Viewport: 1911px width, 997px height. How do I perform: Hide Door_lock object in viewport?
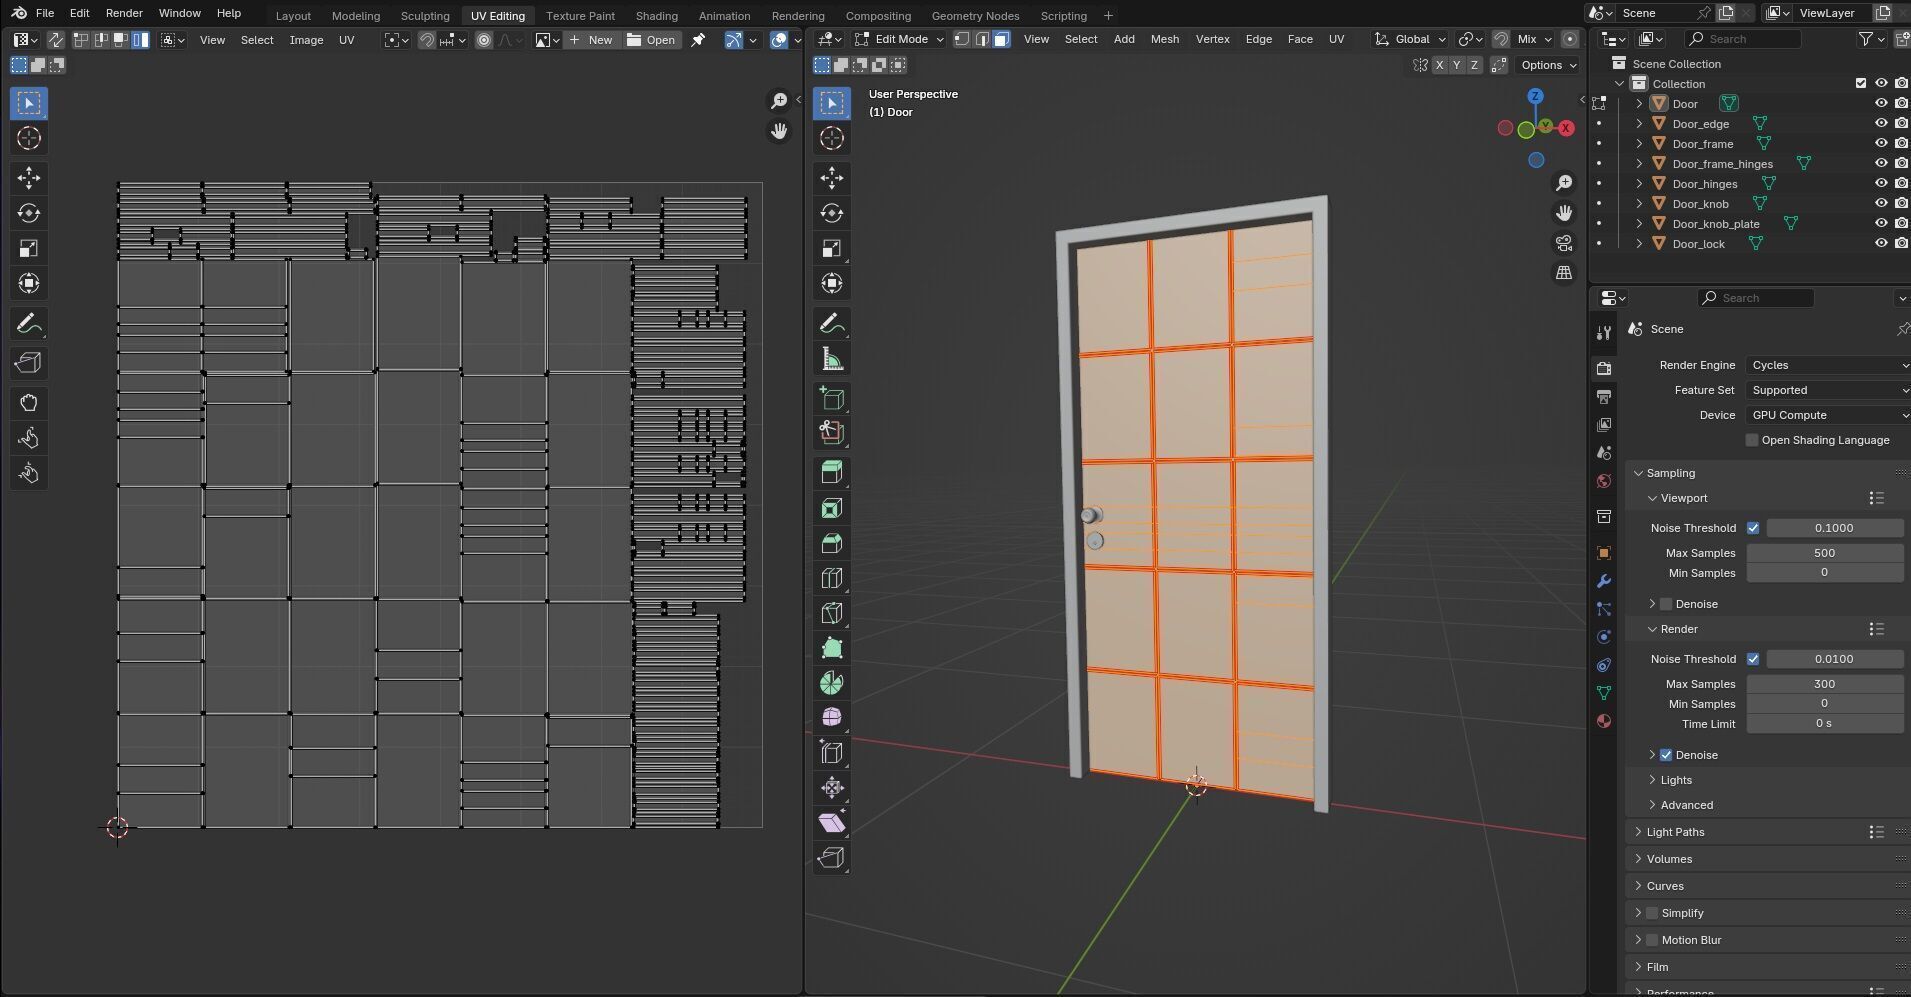click(1881, 244)
